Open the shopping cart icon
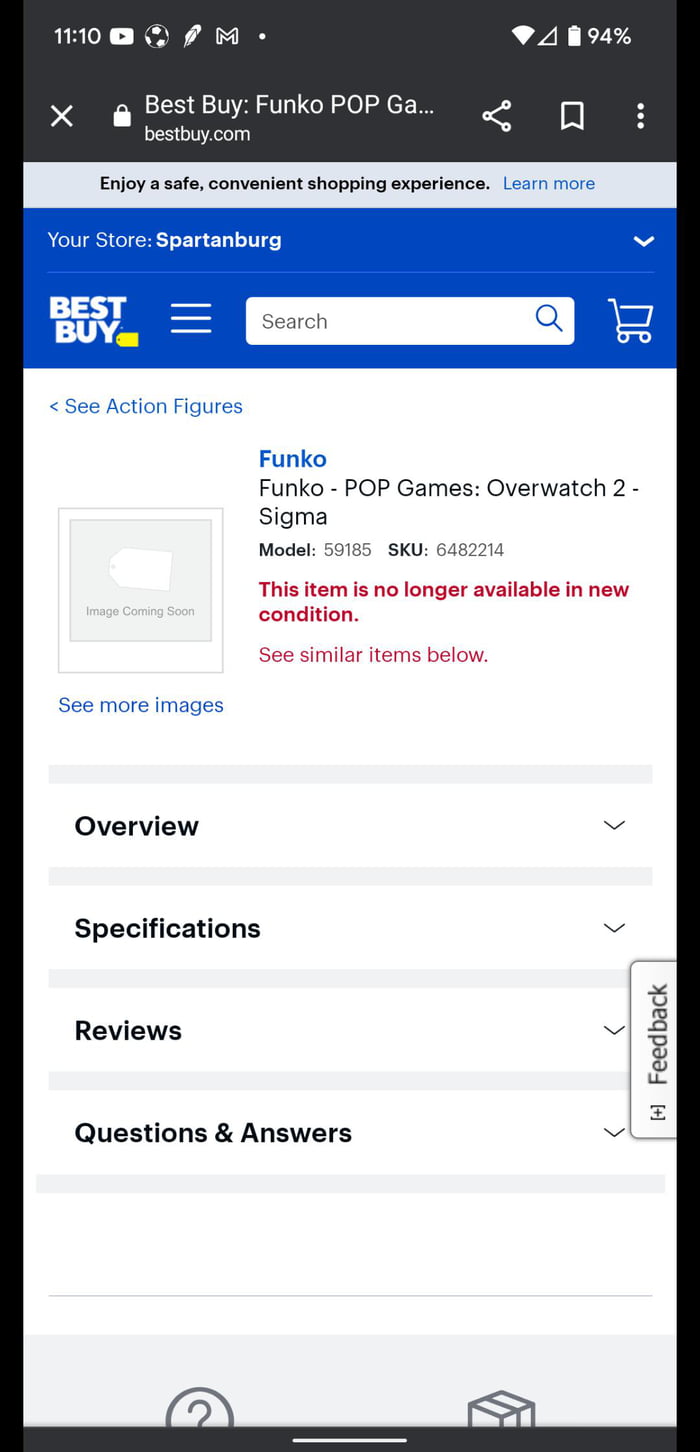Viewport: 700px width, 1452px height. (630, 321)
